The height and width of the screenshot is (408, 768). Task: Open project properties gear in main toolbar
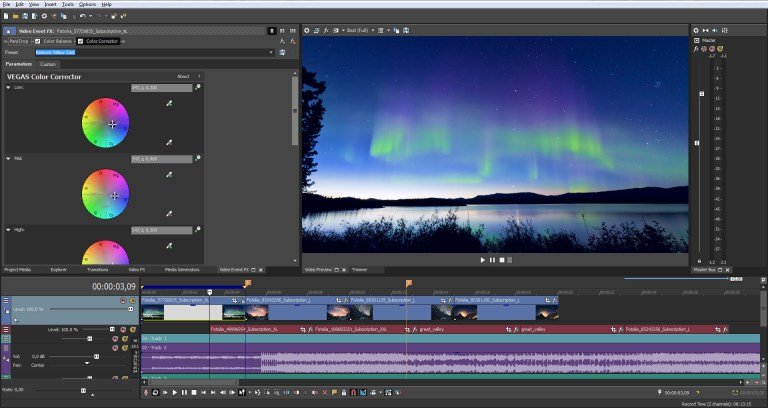[x=44, y=16]
